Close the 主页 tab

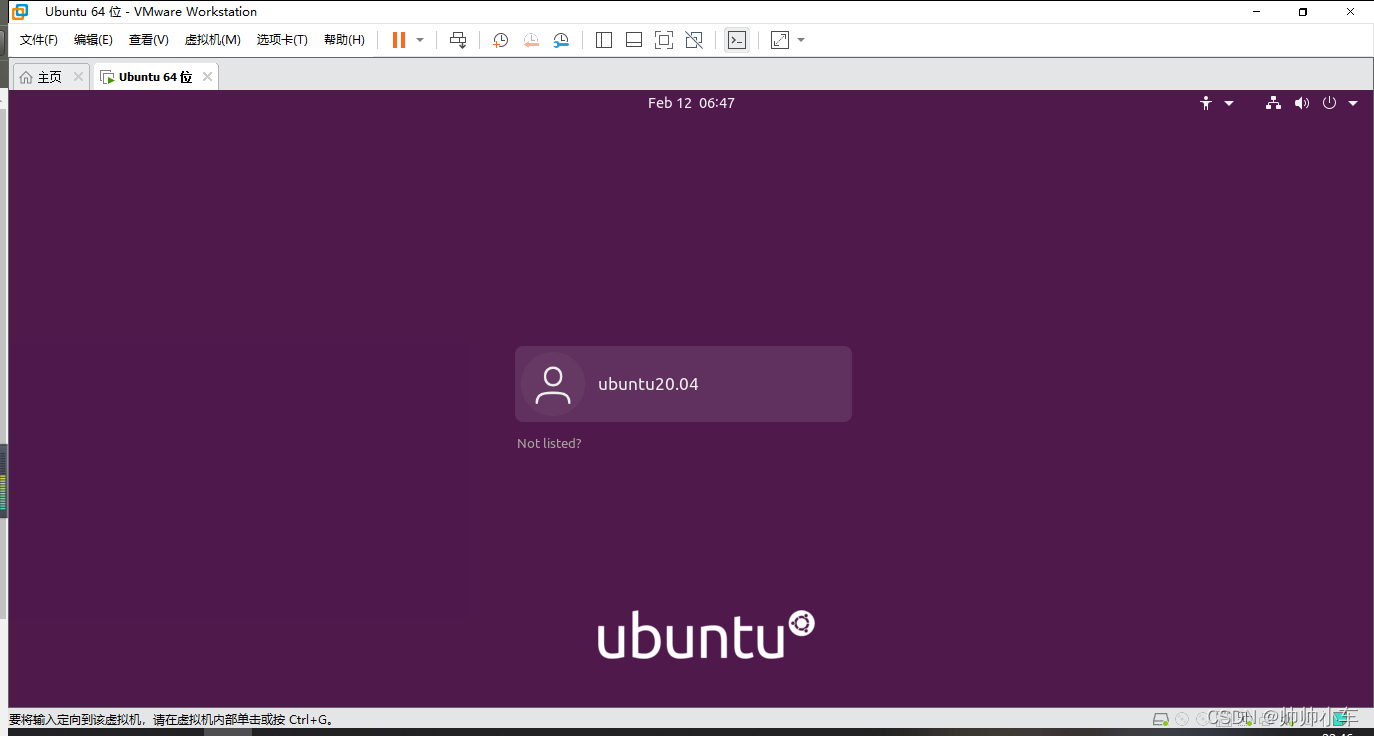[x=79, y=77]
